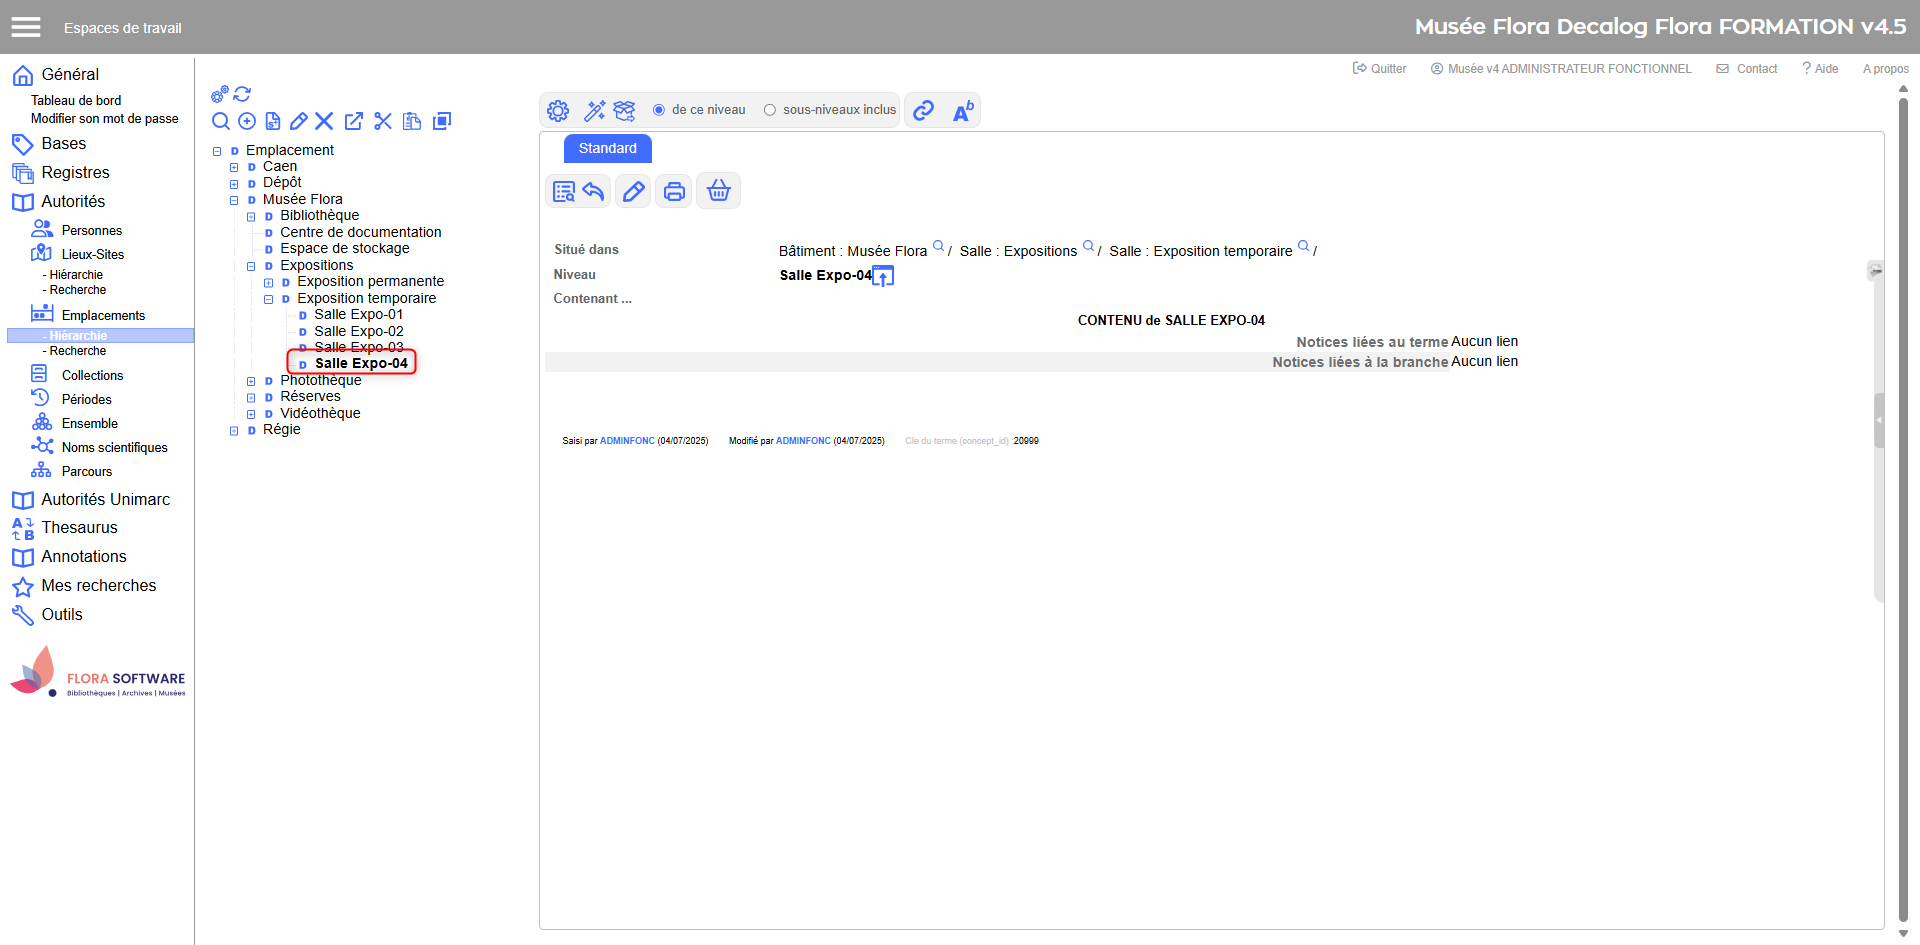Open the printer icon in record toolbar
Viewport: 1920px width, 945px height.
(675, 191)
